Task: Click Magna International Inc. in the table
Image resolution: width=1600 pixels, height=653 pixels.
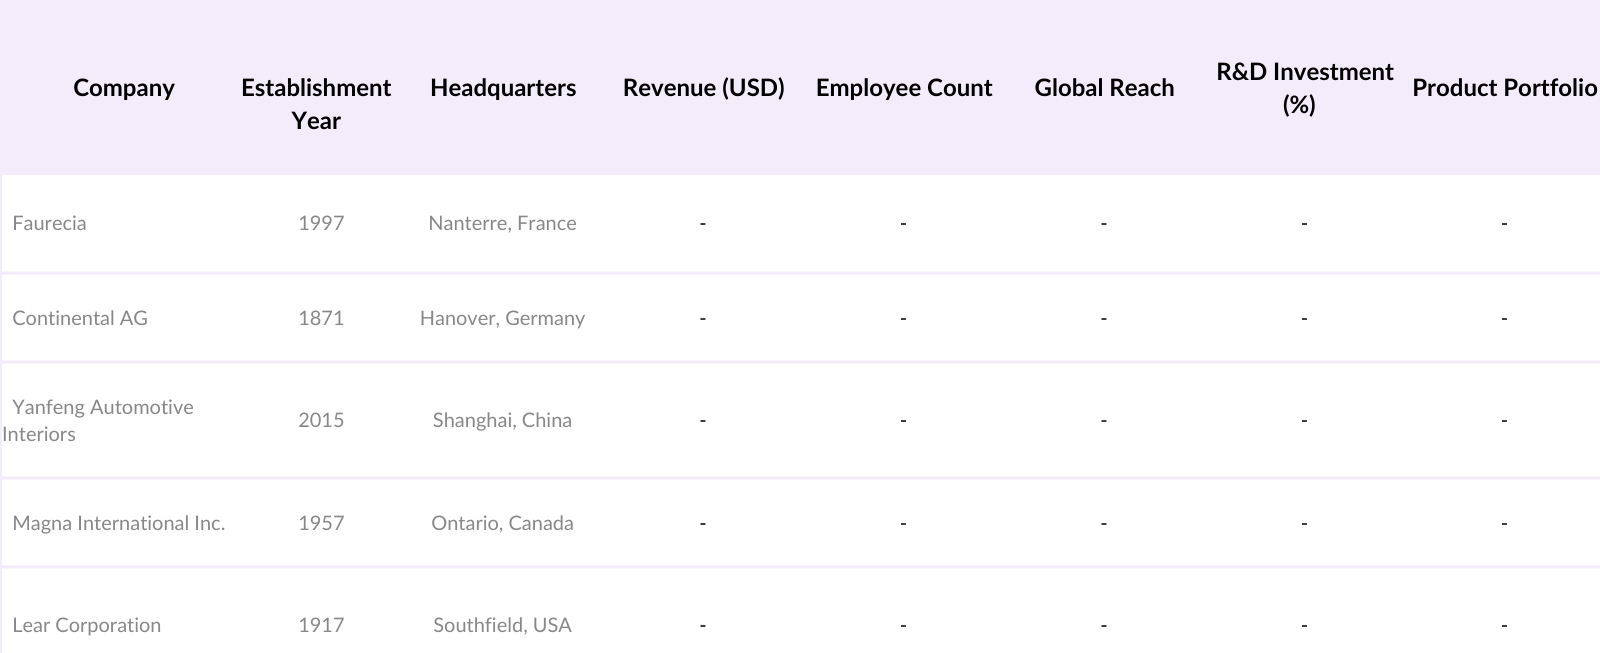Action: click(119, 523)
